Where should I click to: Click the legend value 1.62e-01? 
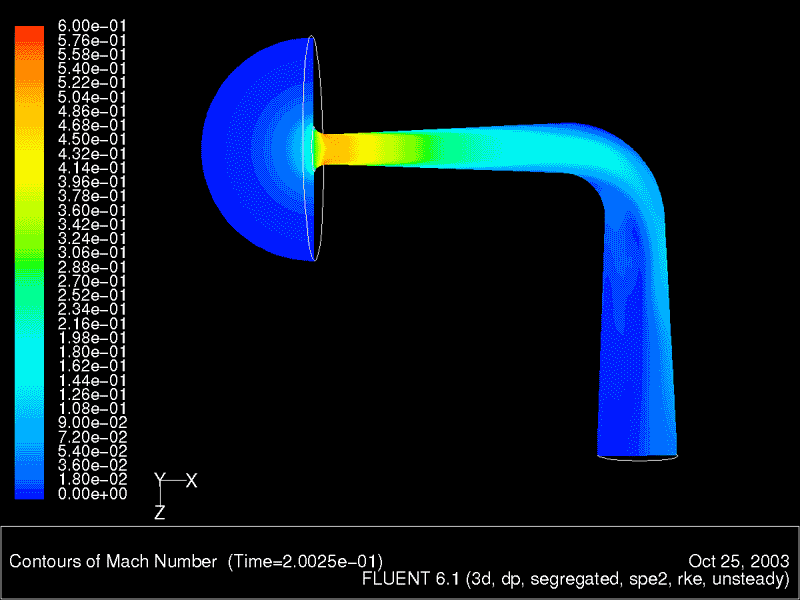click(x=92, y=365)
